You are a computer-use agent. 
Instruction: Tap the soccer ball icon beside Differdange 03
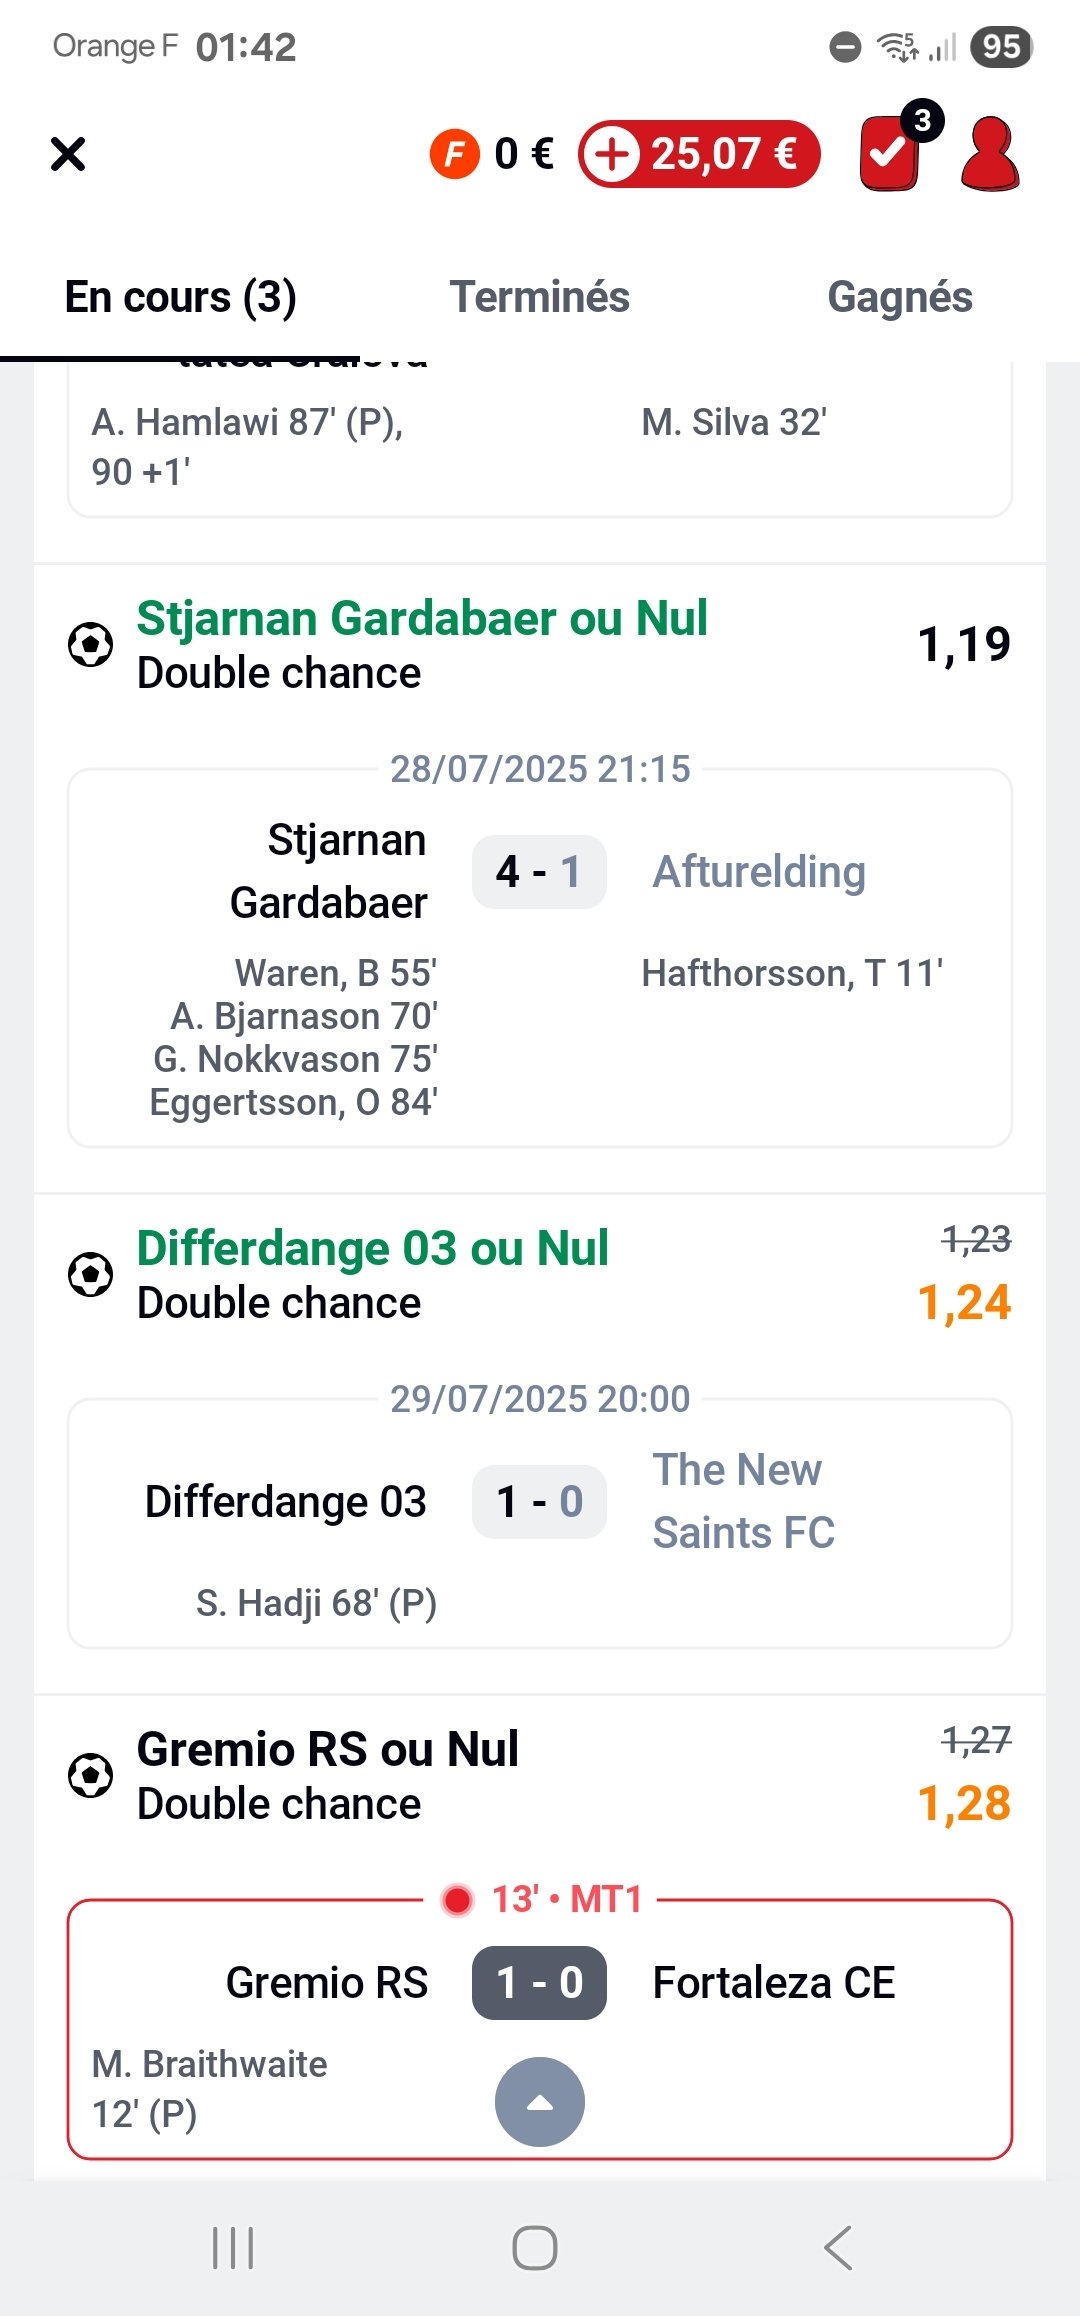click(x=90, y=1274)
